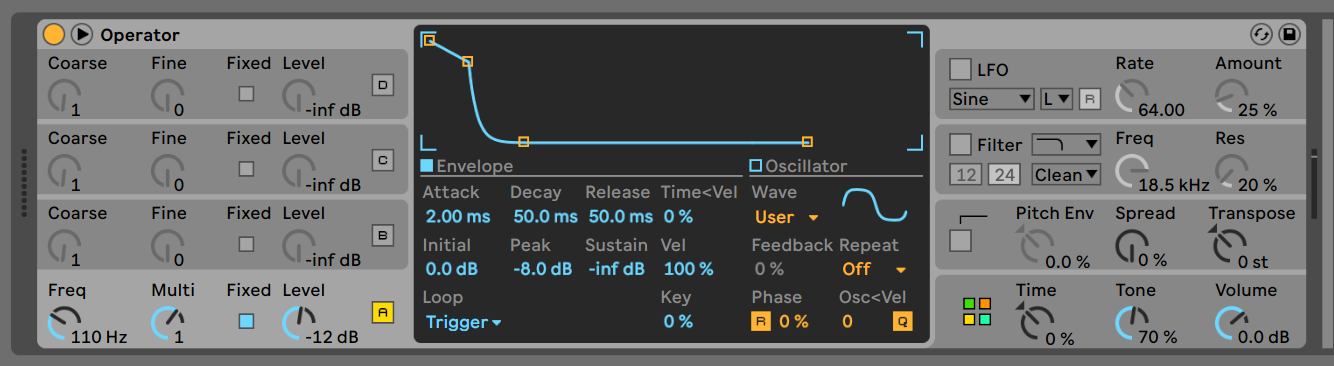Select oscillator C with the C button

(383, 160)
